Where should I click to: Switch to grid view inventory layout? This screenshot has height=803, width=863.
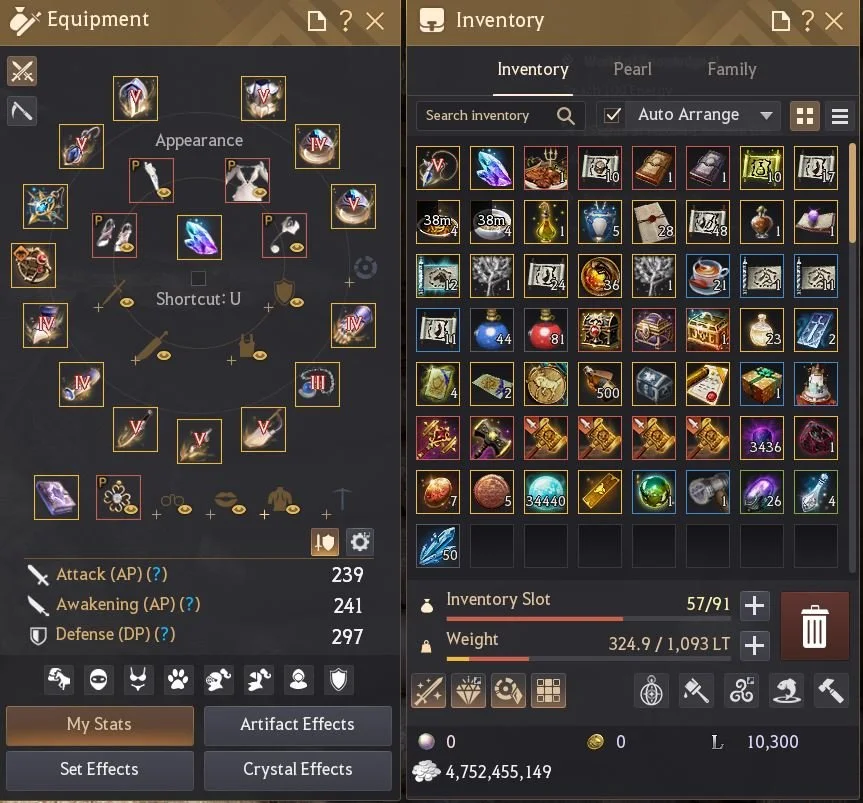[805, 116]
